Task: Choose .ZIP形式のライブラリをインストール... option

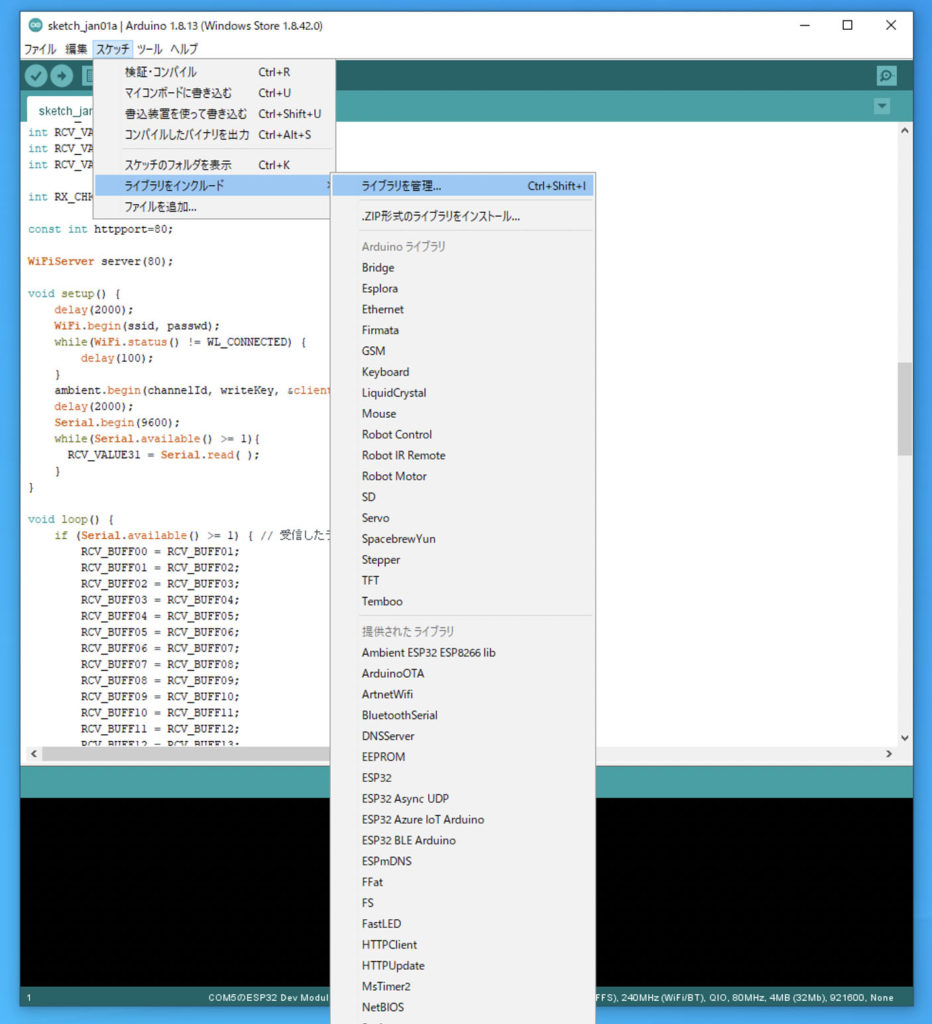Action: 440,216
